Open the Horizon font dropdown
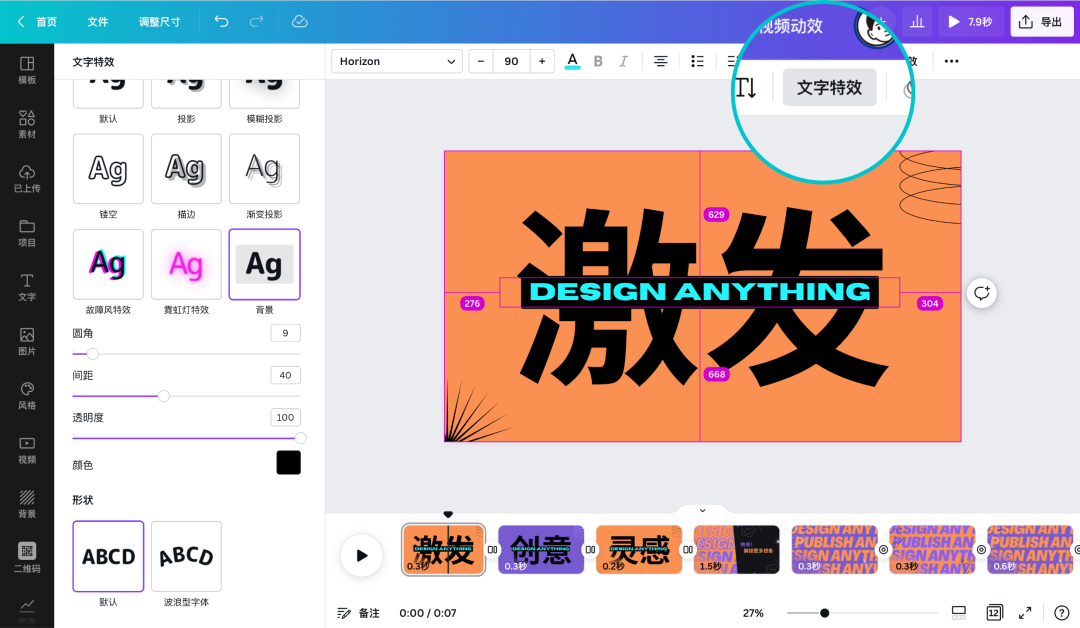1080x628 pixels. (x=397, y=61)
